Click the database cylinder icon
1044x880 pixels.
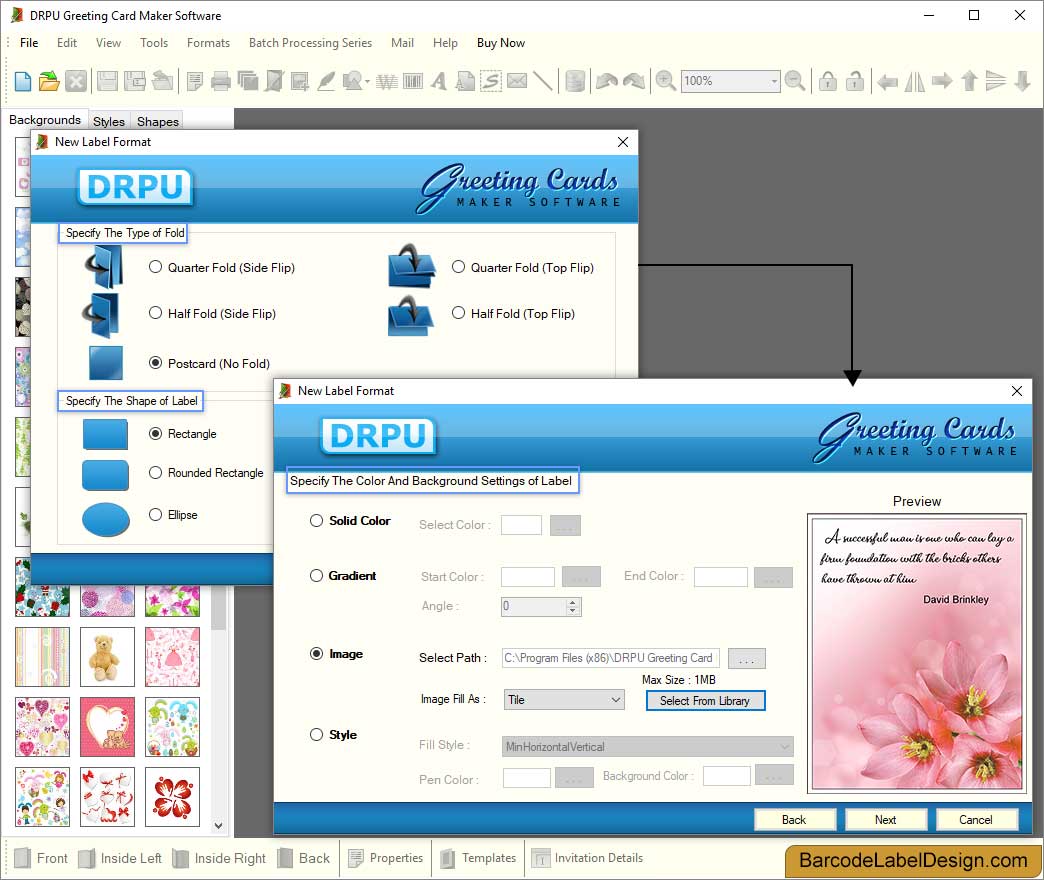point(575,81)
